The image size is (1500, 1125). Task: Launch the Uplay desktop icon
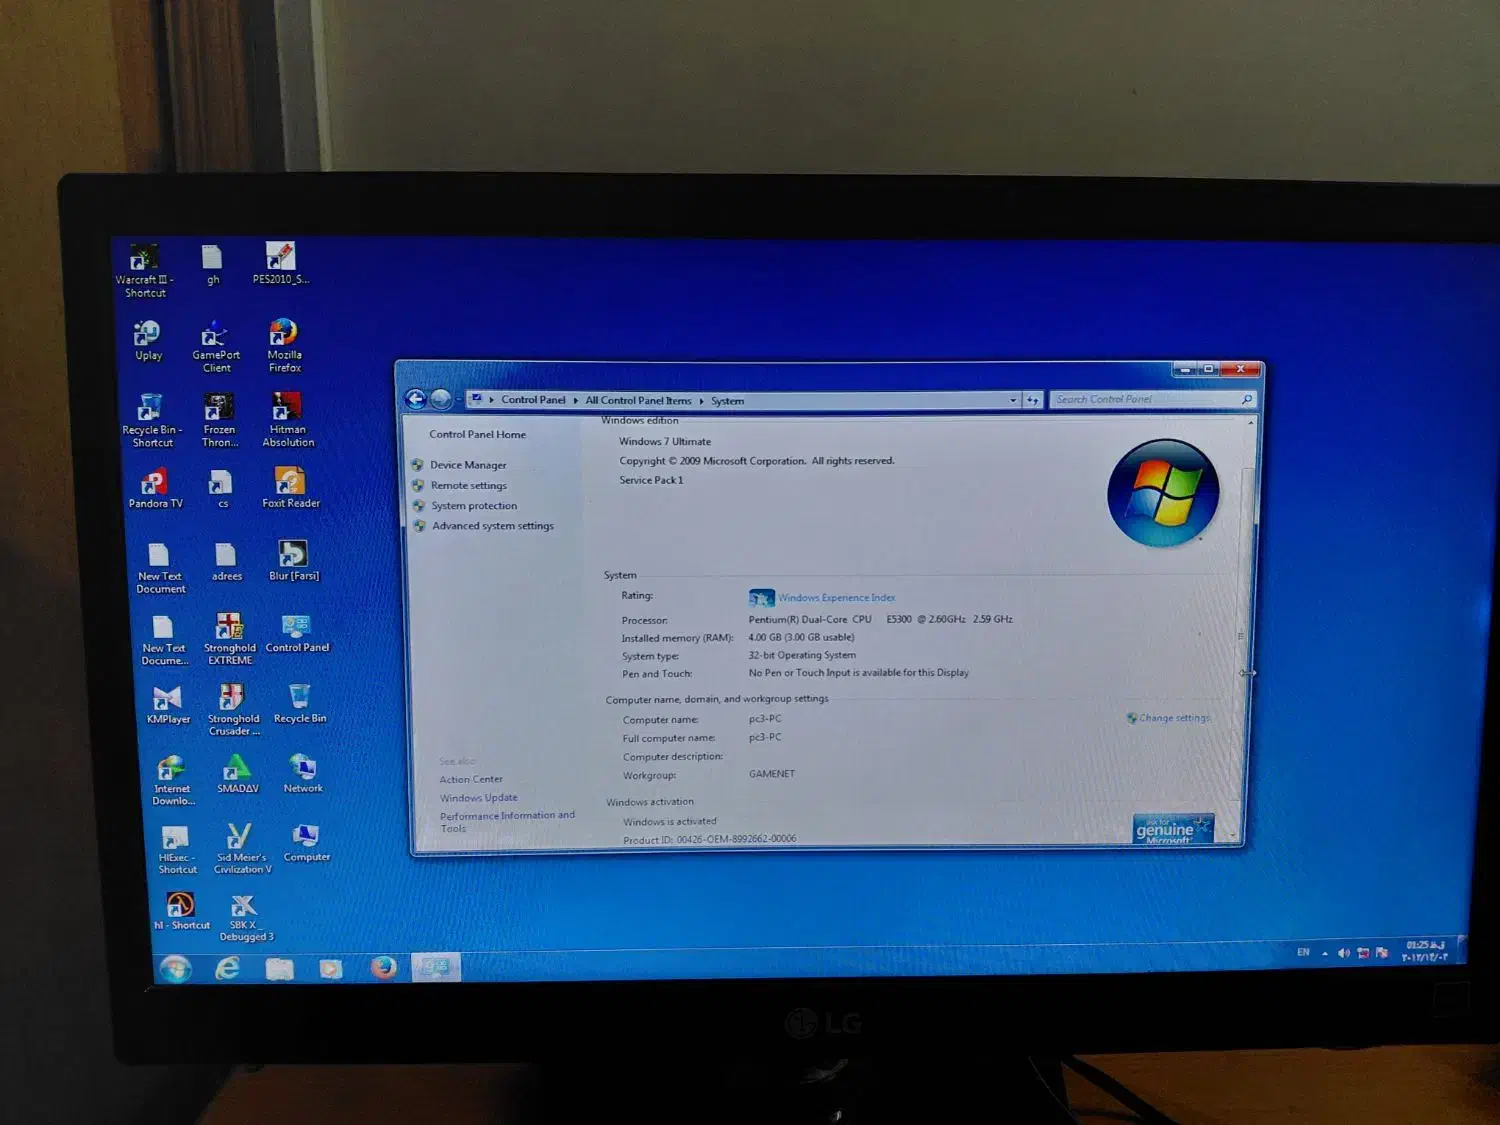coord(148,340)
